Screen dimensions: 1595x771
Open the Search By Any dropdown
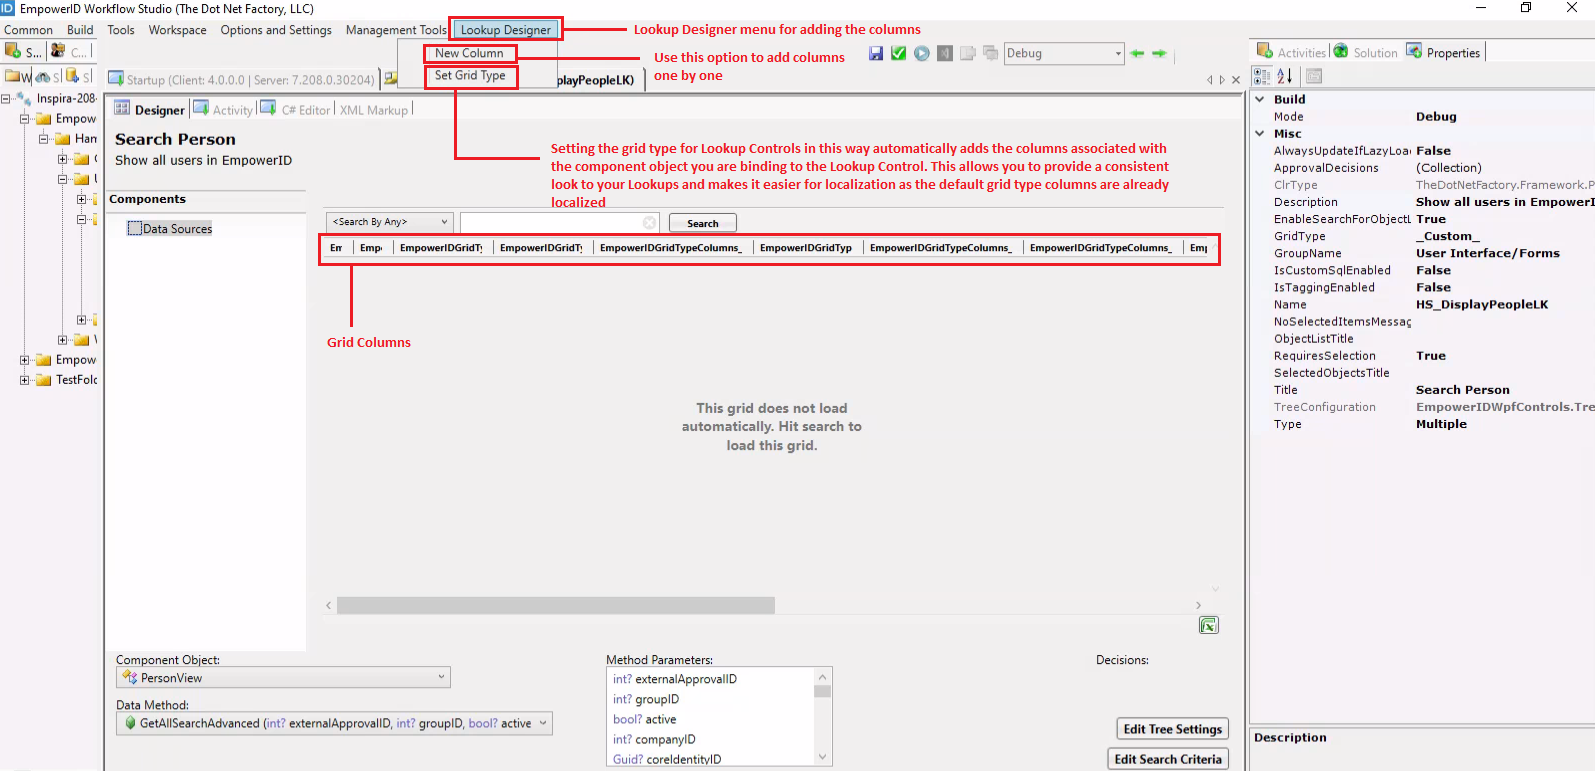(389, 222)
